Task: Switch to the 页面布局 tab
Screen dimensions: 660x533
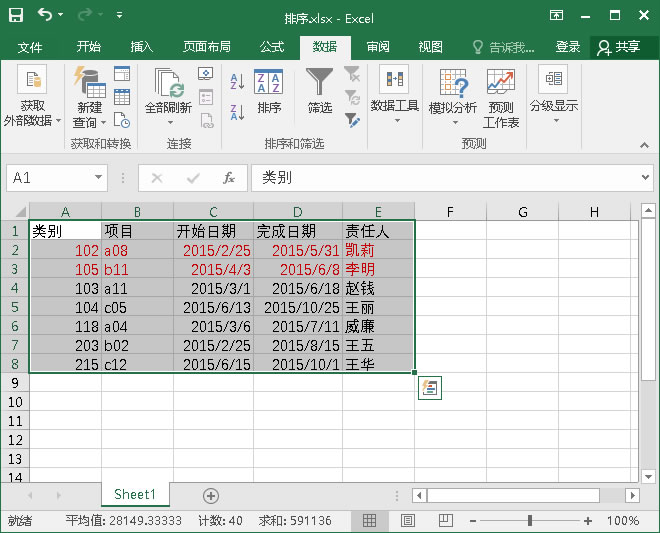Action: coord(207,47)
